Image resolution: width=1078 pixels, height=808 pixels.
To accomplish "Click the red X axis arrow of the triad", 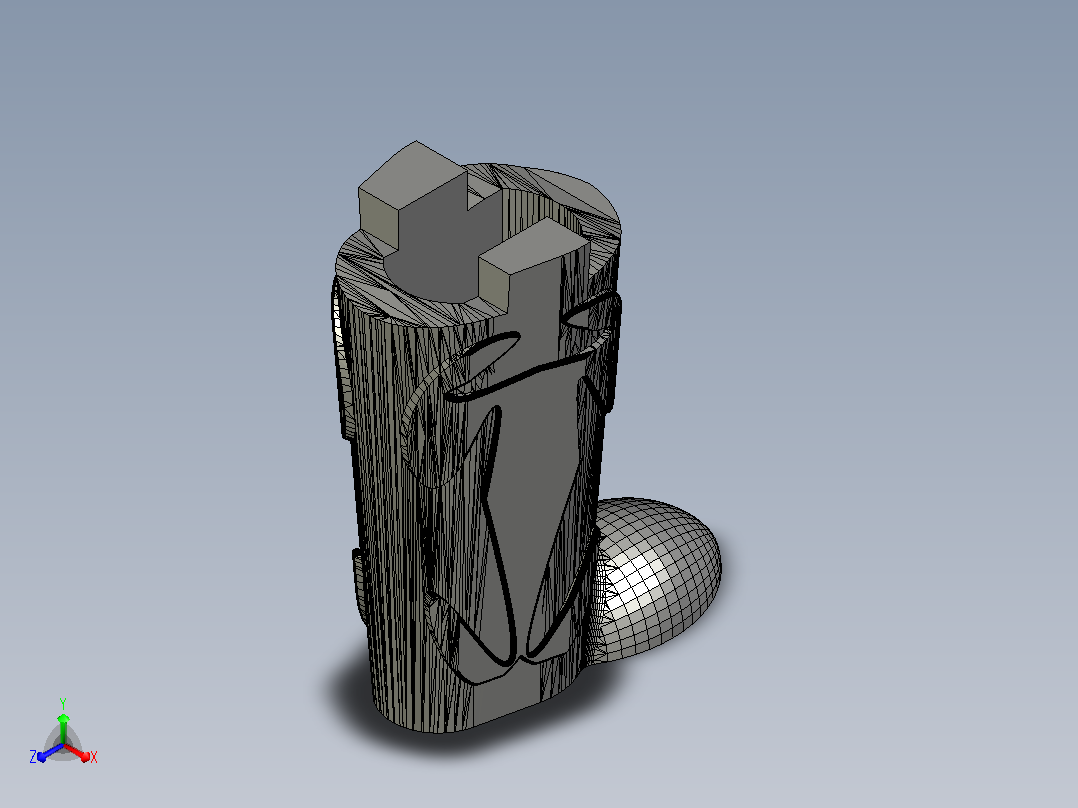I will [77, 751].
